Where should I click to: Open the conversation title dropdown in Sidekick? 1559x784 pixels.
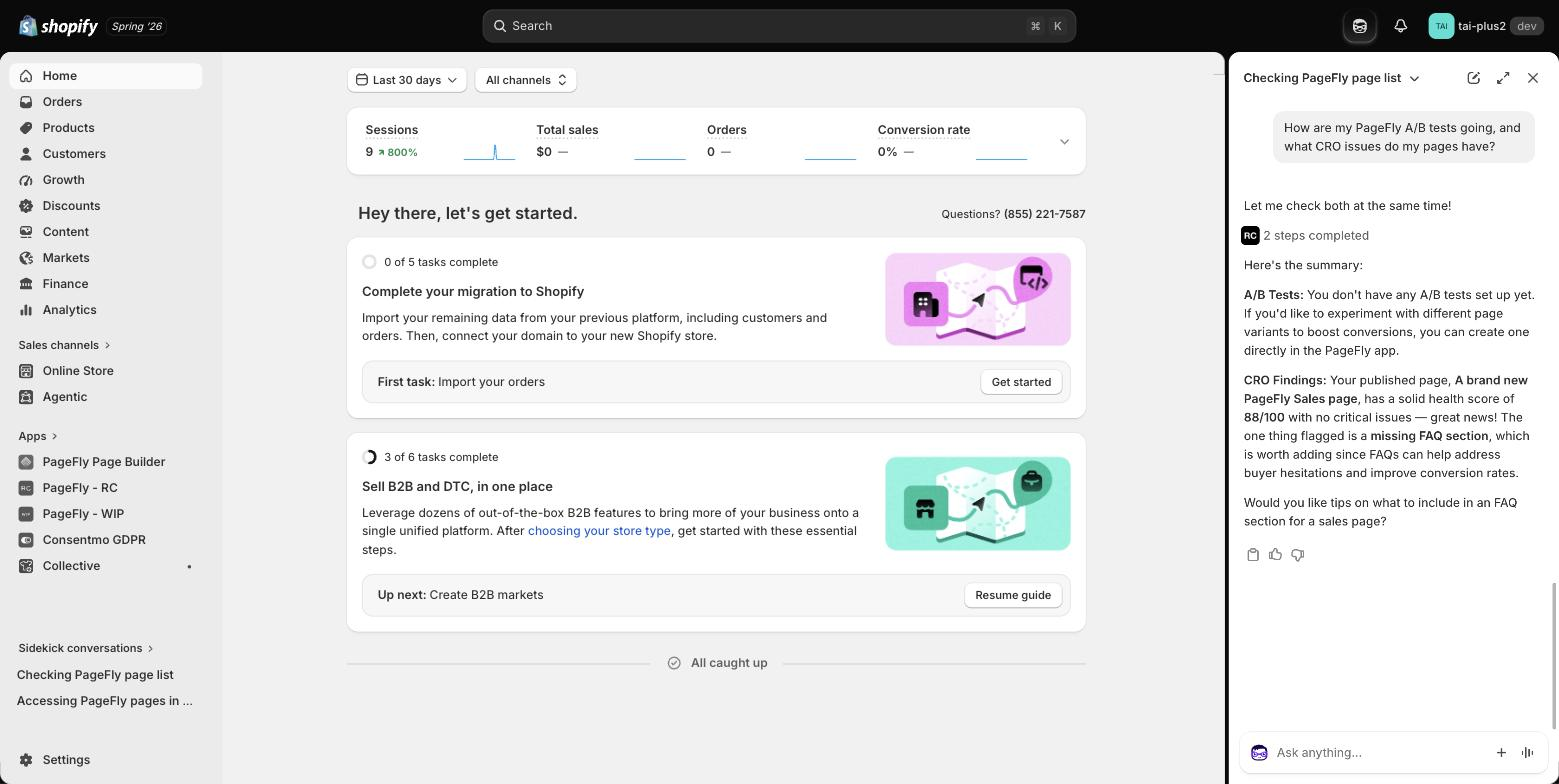1331,78
